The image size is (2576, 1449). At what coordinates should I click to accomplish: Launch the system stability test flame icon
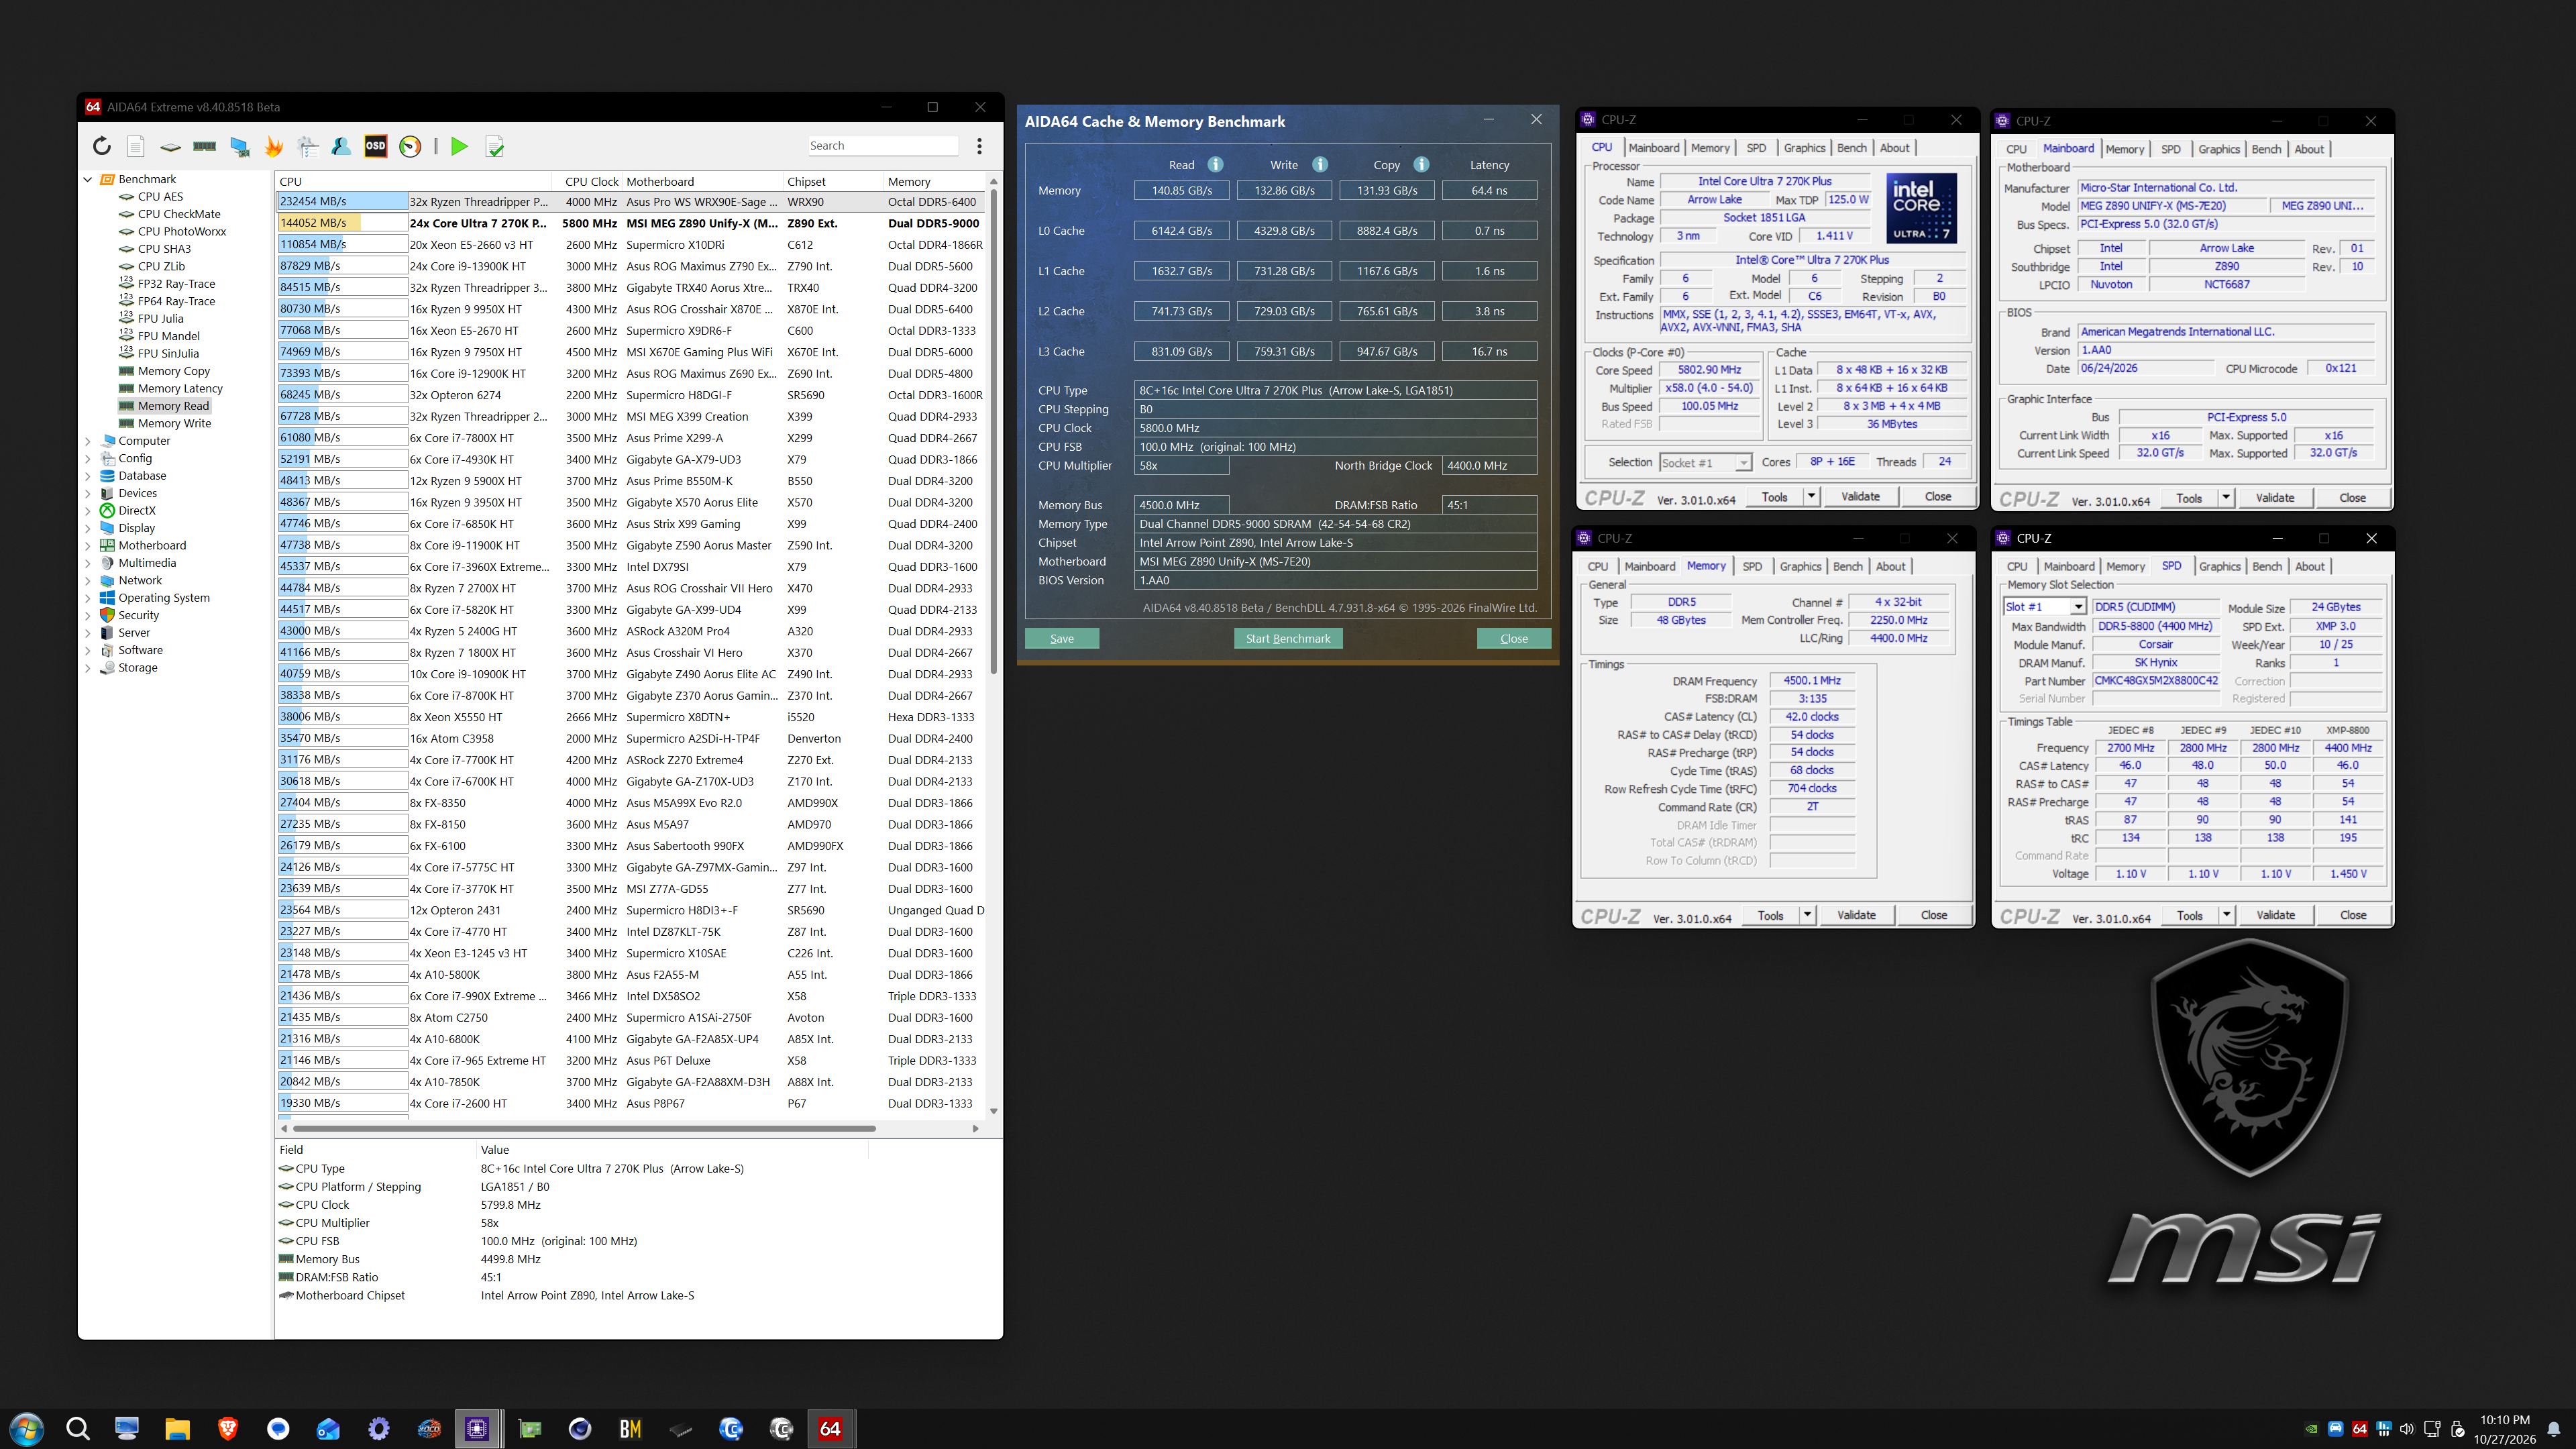(273, 146)
